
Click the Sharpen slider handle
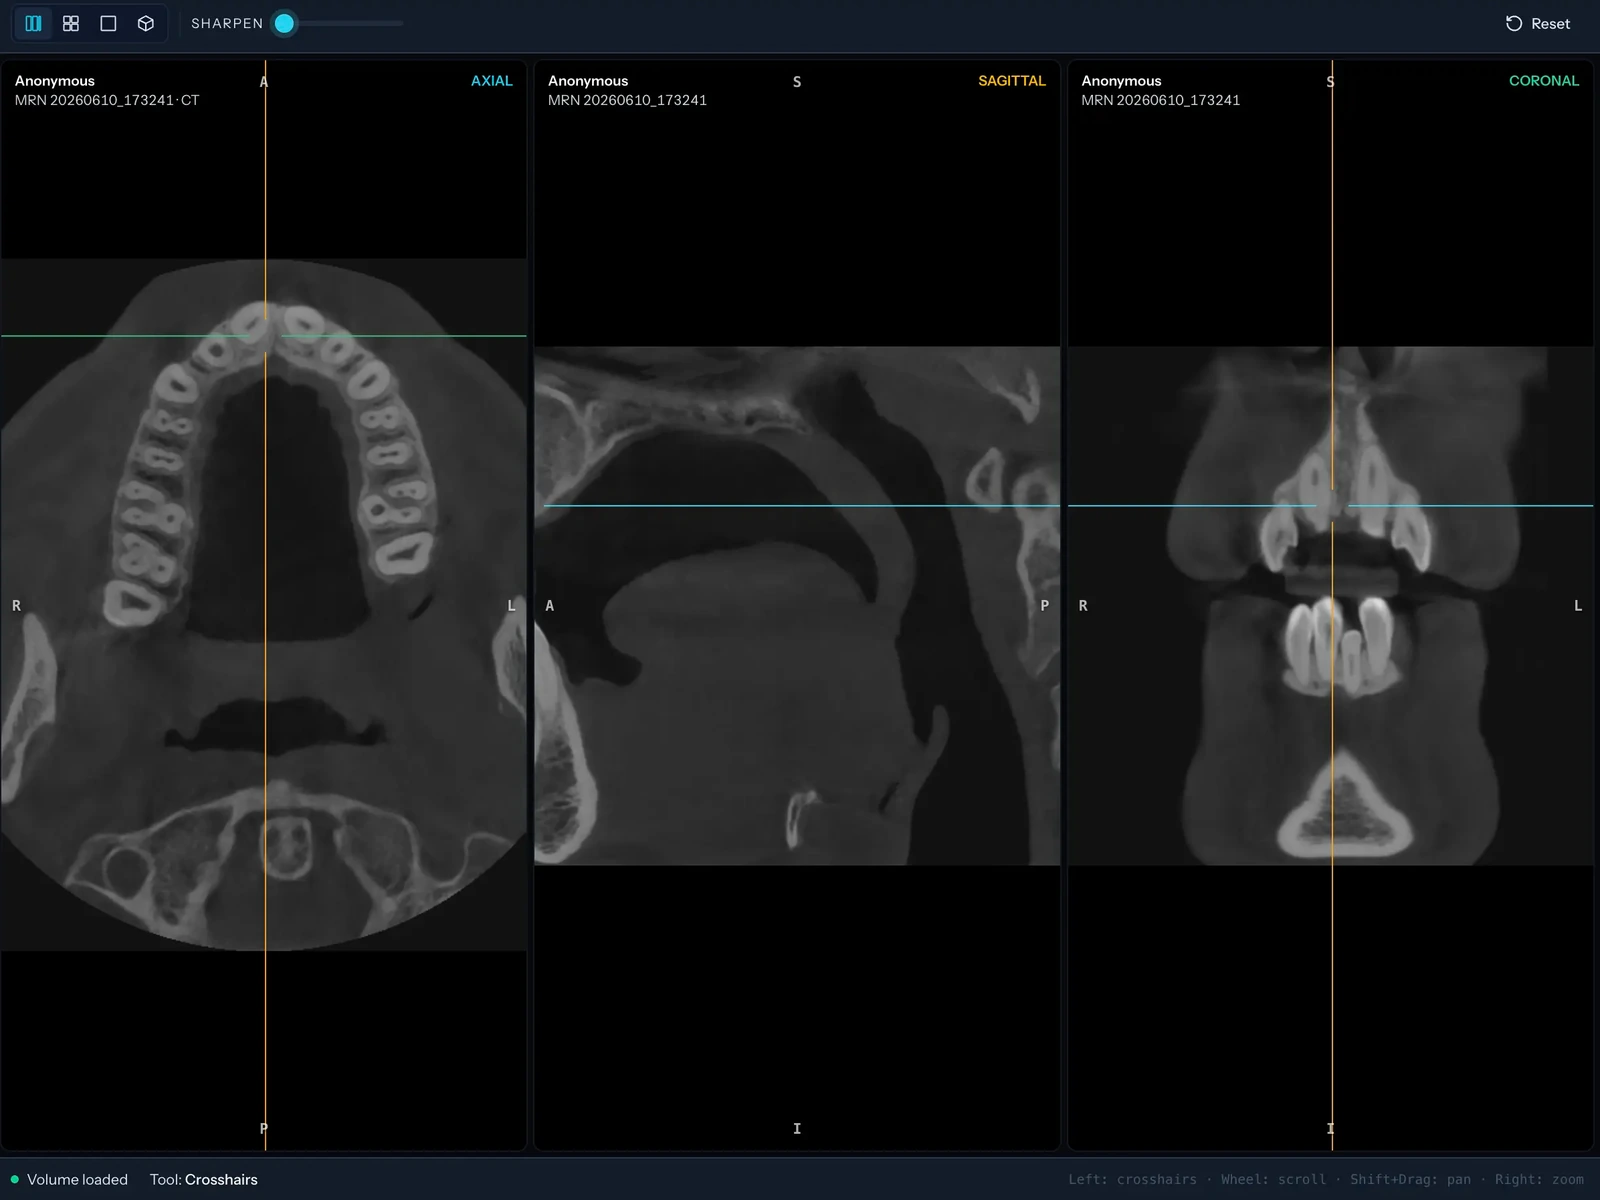(284, 23)
